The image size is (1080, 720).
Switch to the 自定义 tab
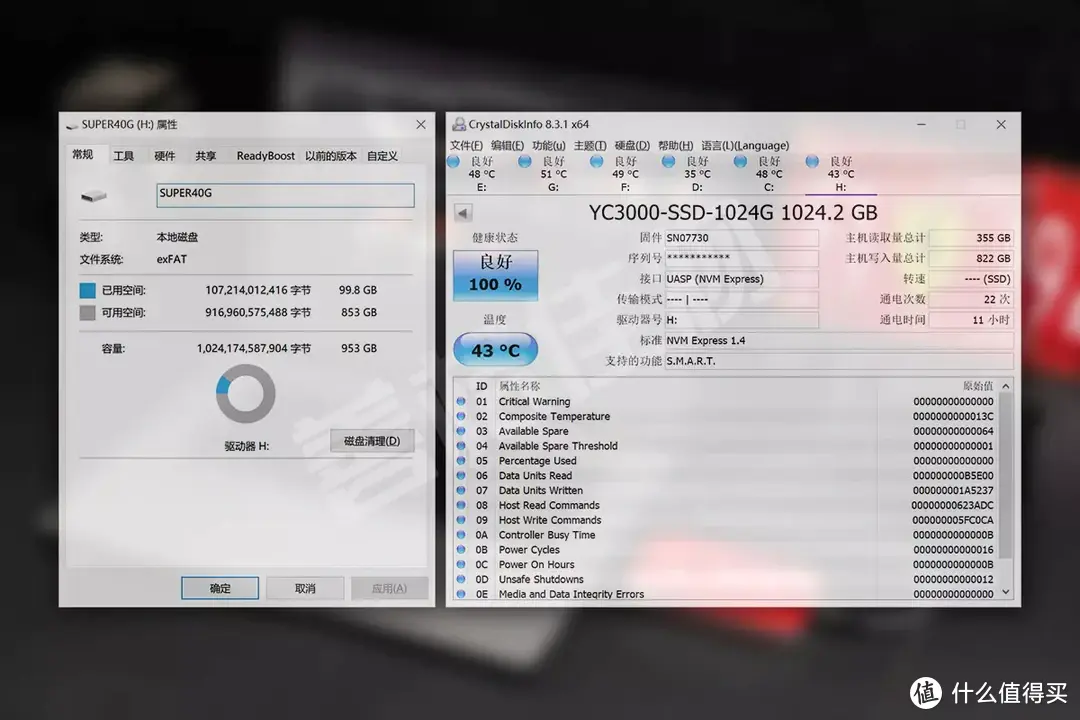tap(382, 156)
